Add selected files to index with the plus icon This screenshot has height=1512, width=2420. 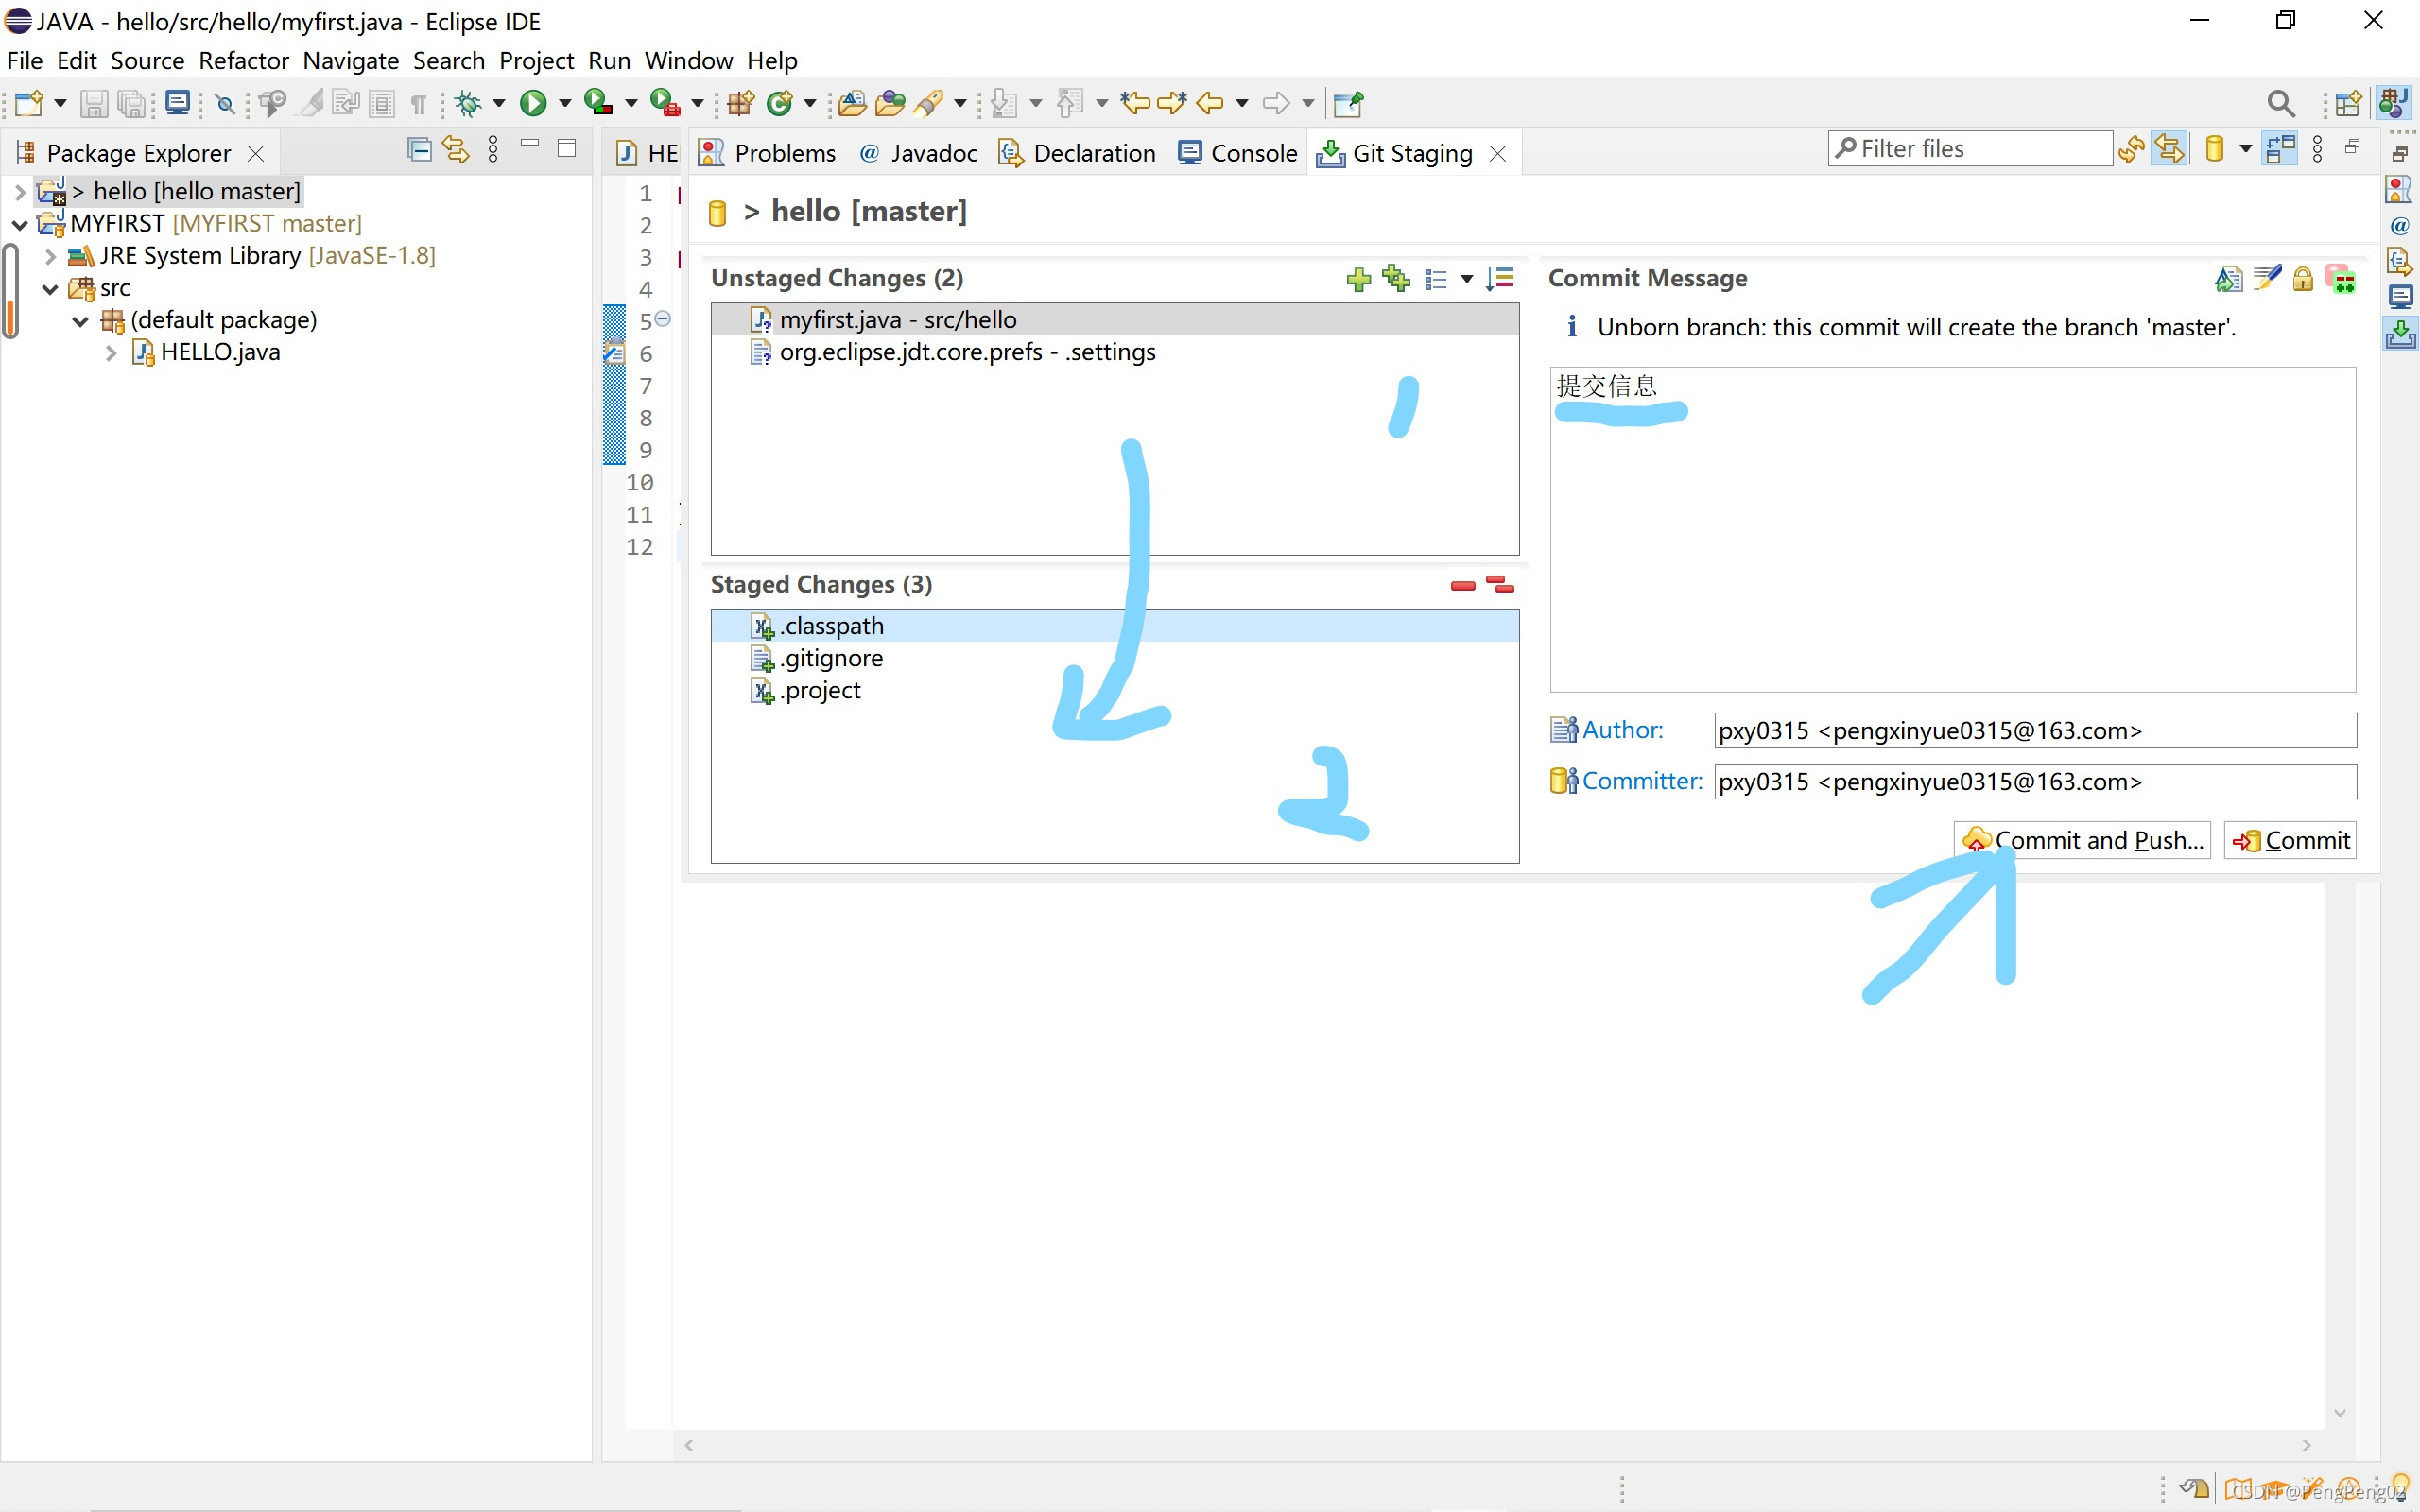tap(1358, 279)
